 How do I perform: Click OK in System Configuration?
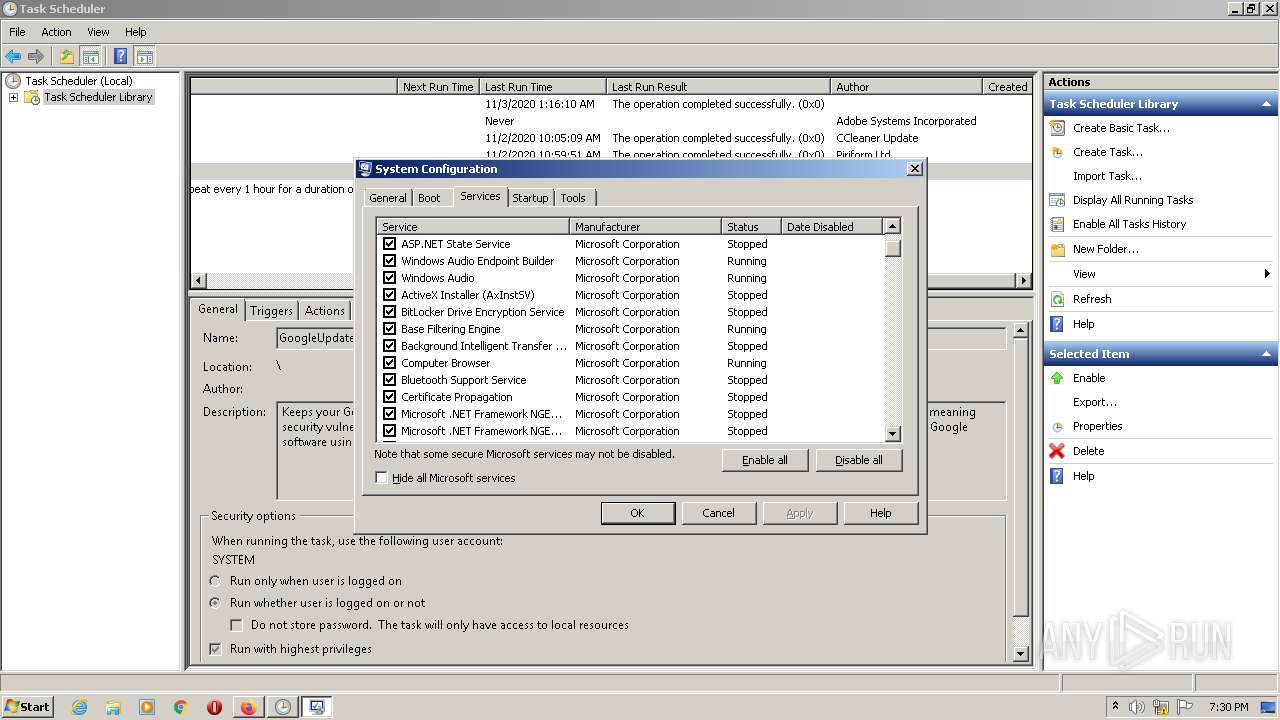[637, 513]
